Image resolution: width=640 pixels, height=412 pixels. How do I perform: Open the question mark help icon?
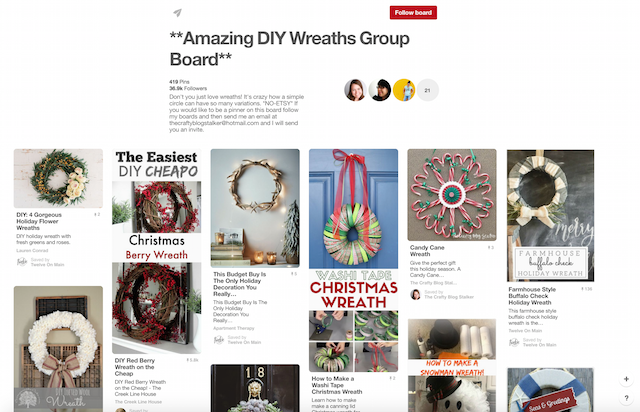click(626, 398)
